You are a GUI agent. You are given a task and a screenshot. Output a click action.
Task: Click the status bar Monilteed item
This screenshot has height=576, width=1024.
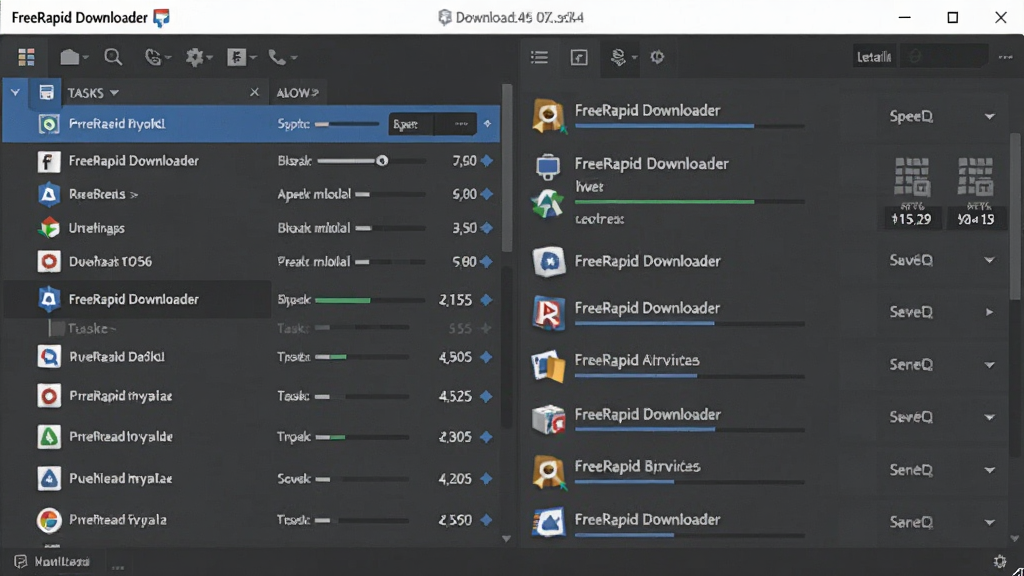pos(52,562)
